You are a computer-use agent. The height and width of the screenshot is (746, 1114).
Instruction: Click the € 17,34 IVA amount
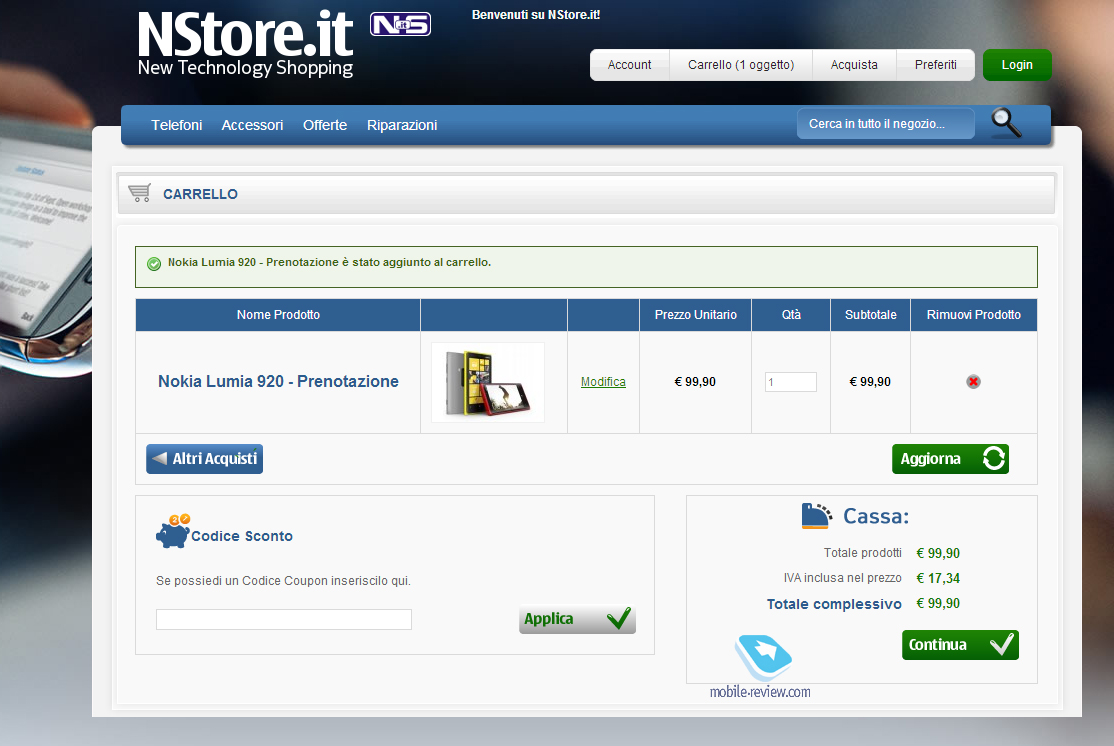pos(938,578)
